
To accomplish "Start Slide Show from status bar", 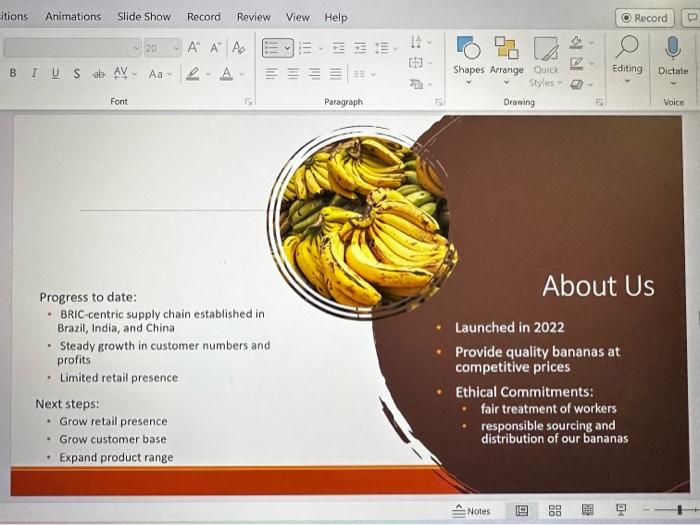I will (x=621, y=509).
